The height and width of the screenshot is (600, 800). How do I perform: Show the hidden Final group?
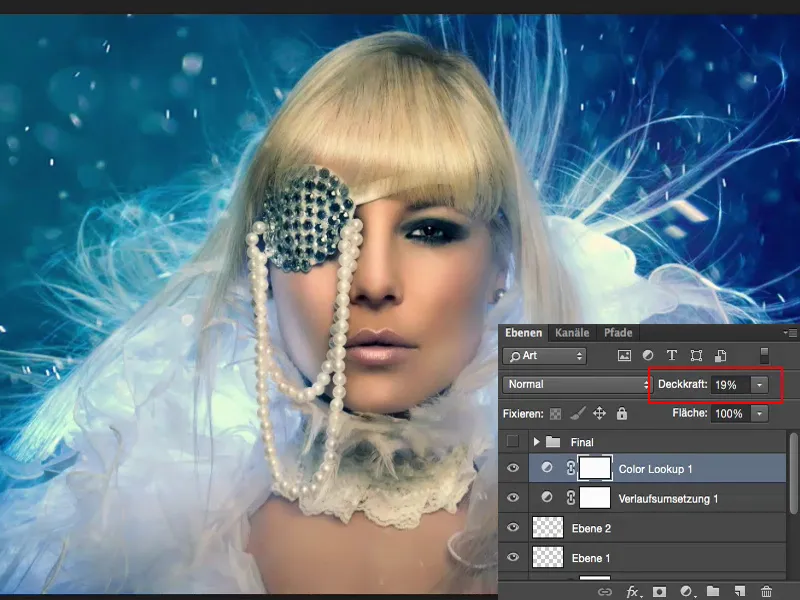click(513, 441)
